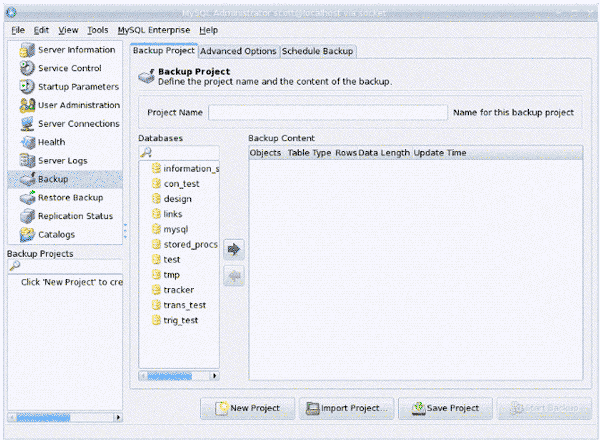The height and width of the screenshot is (440, 600).
Task: Open the Tools menu
Action: coord(98,30)
